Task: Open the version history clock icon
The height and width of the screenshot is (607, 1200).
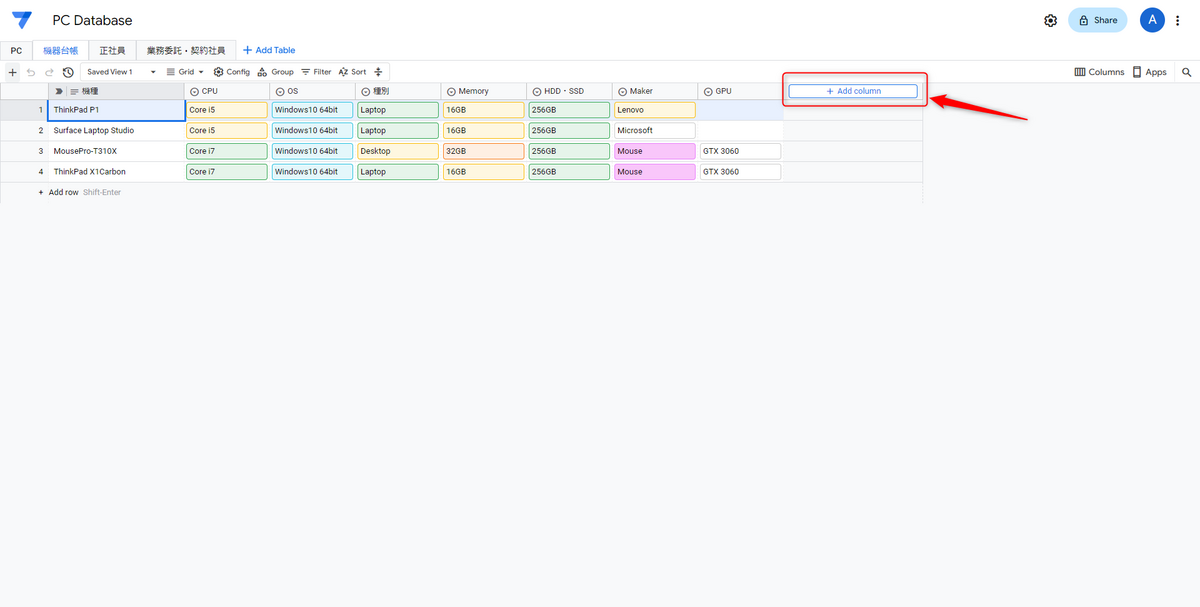Action: 68,72
